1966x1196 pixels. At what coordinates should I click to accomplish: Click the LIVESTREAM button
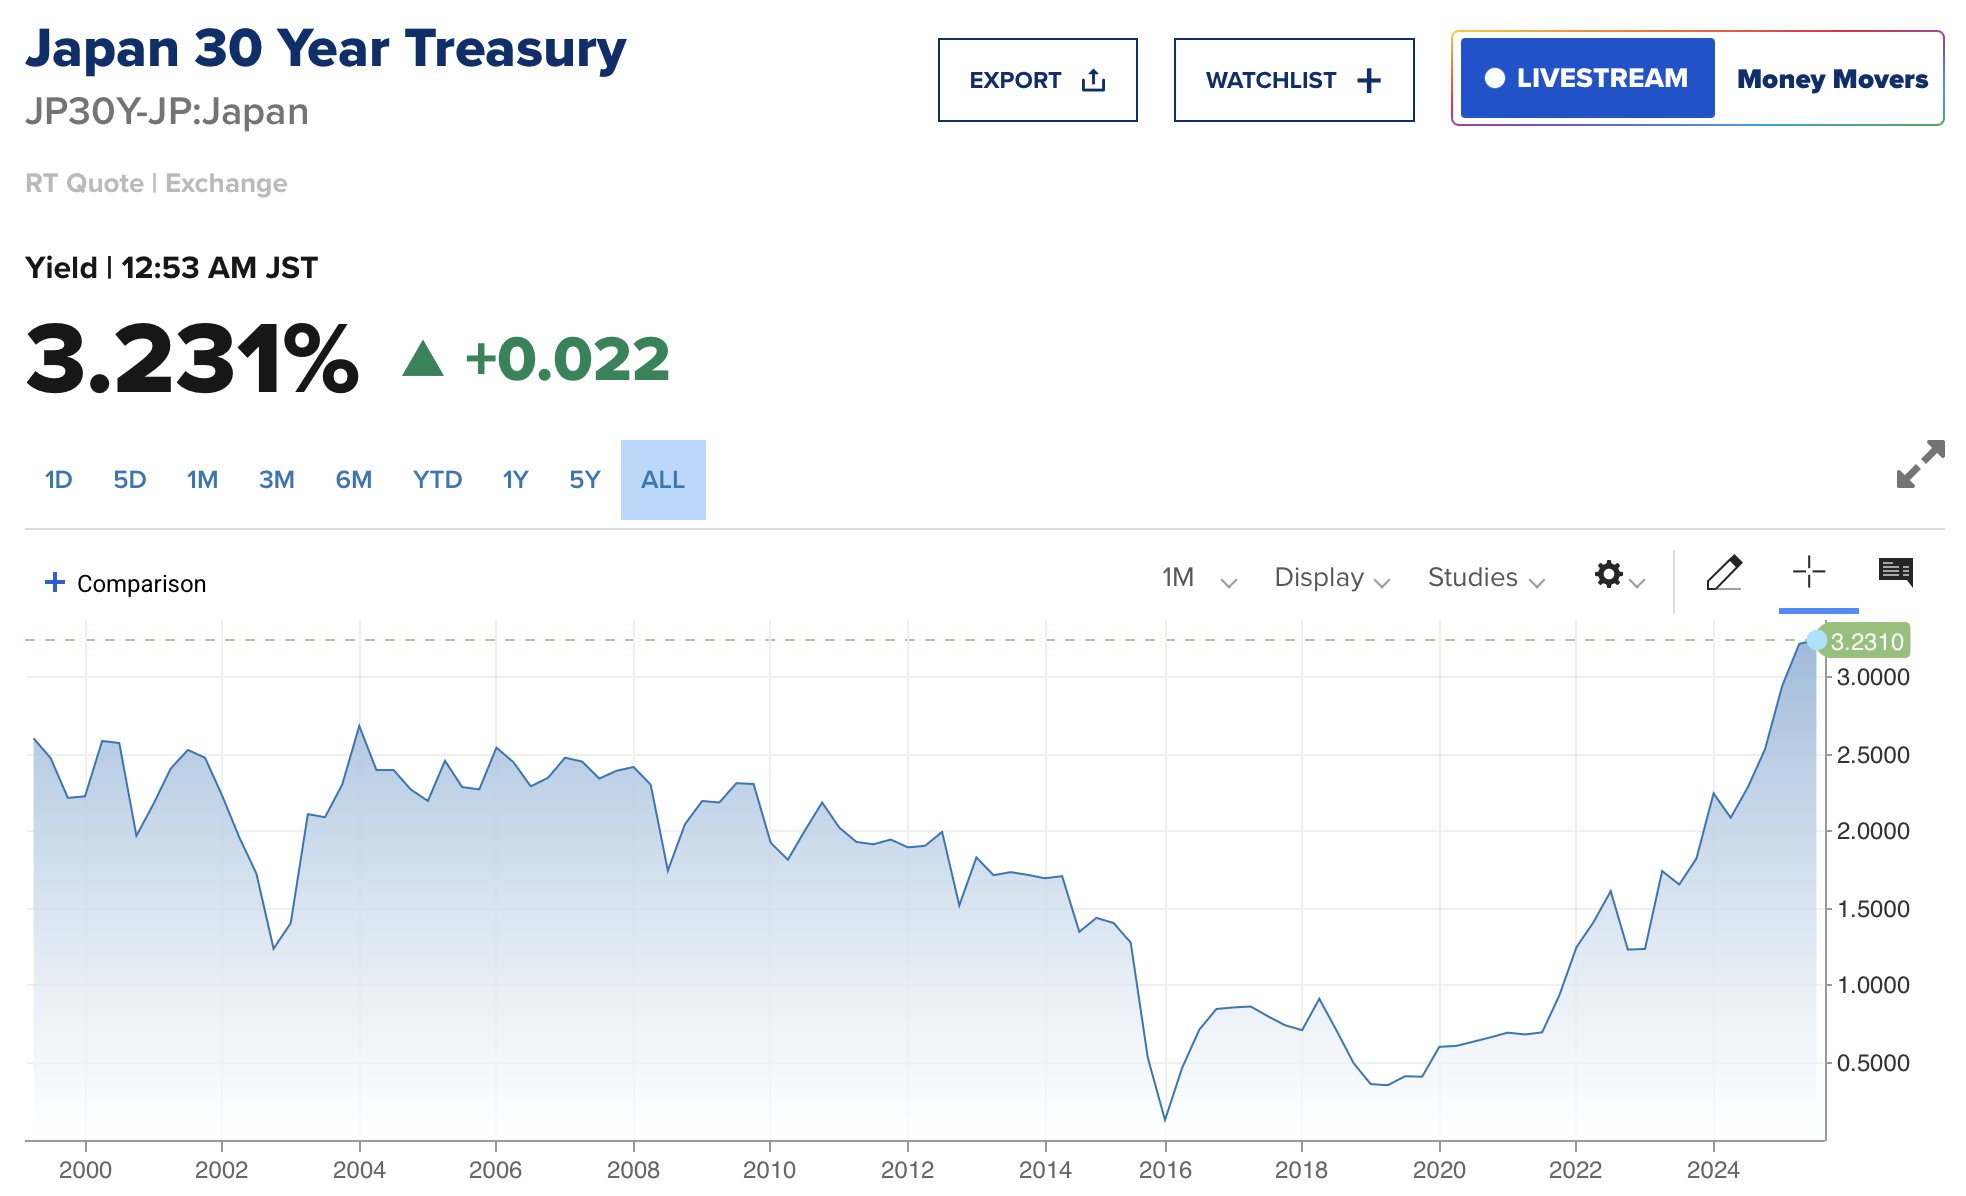(x=1587, y=78)
